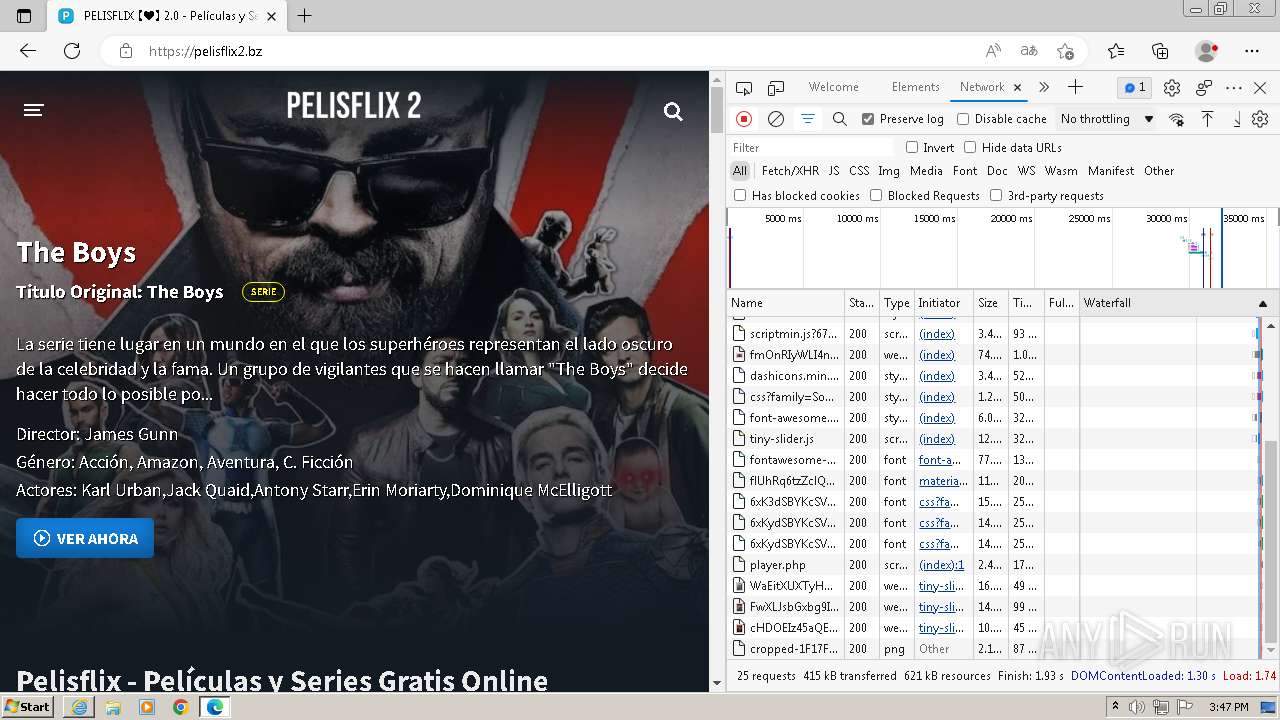This screenshot has height=720, width=1280.
Task: Open network conditions panel
Action: [x=1176, y=119]
